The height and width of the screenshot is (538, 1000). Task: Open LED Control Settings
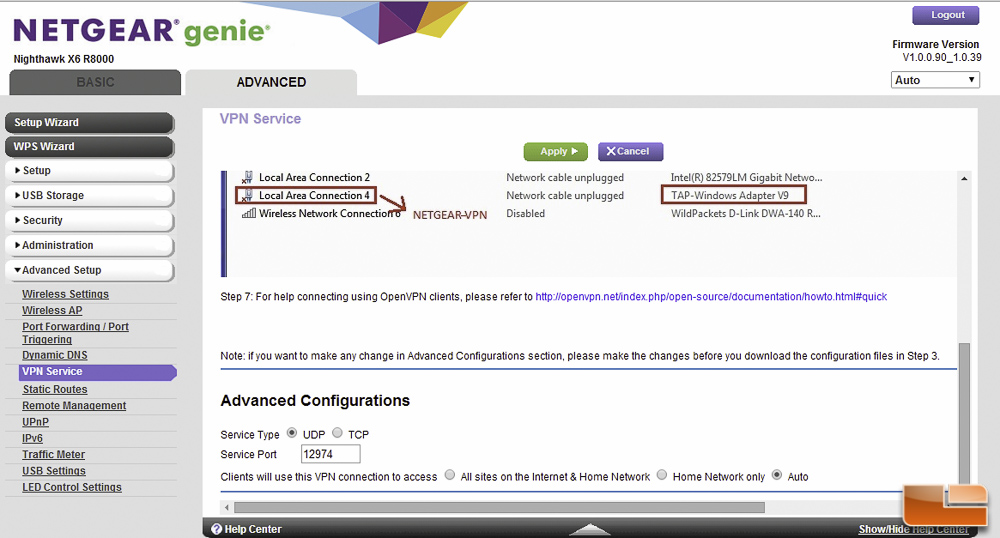pyautogui.click(x=71, y=487)
